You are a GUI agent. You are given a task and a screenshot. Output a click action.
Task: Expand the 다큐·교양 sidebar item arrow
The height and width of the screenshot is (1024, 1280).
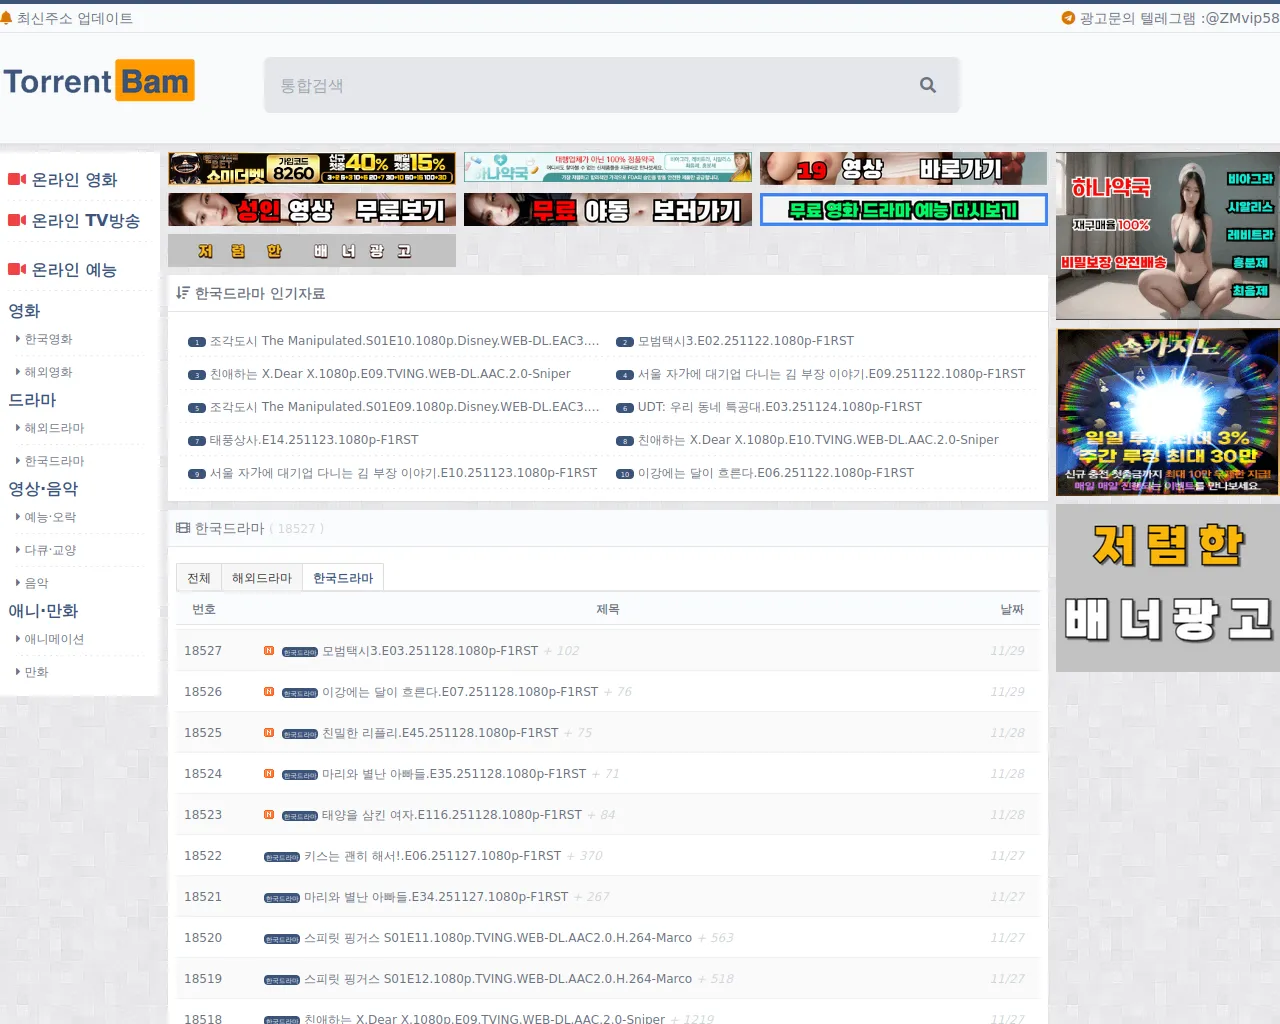coord(18,550)
